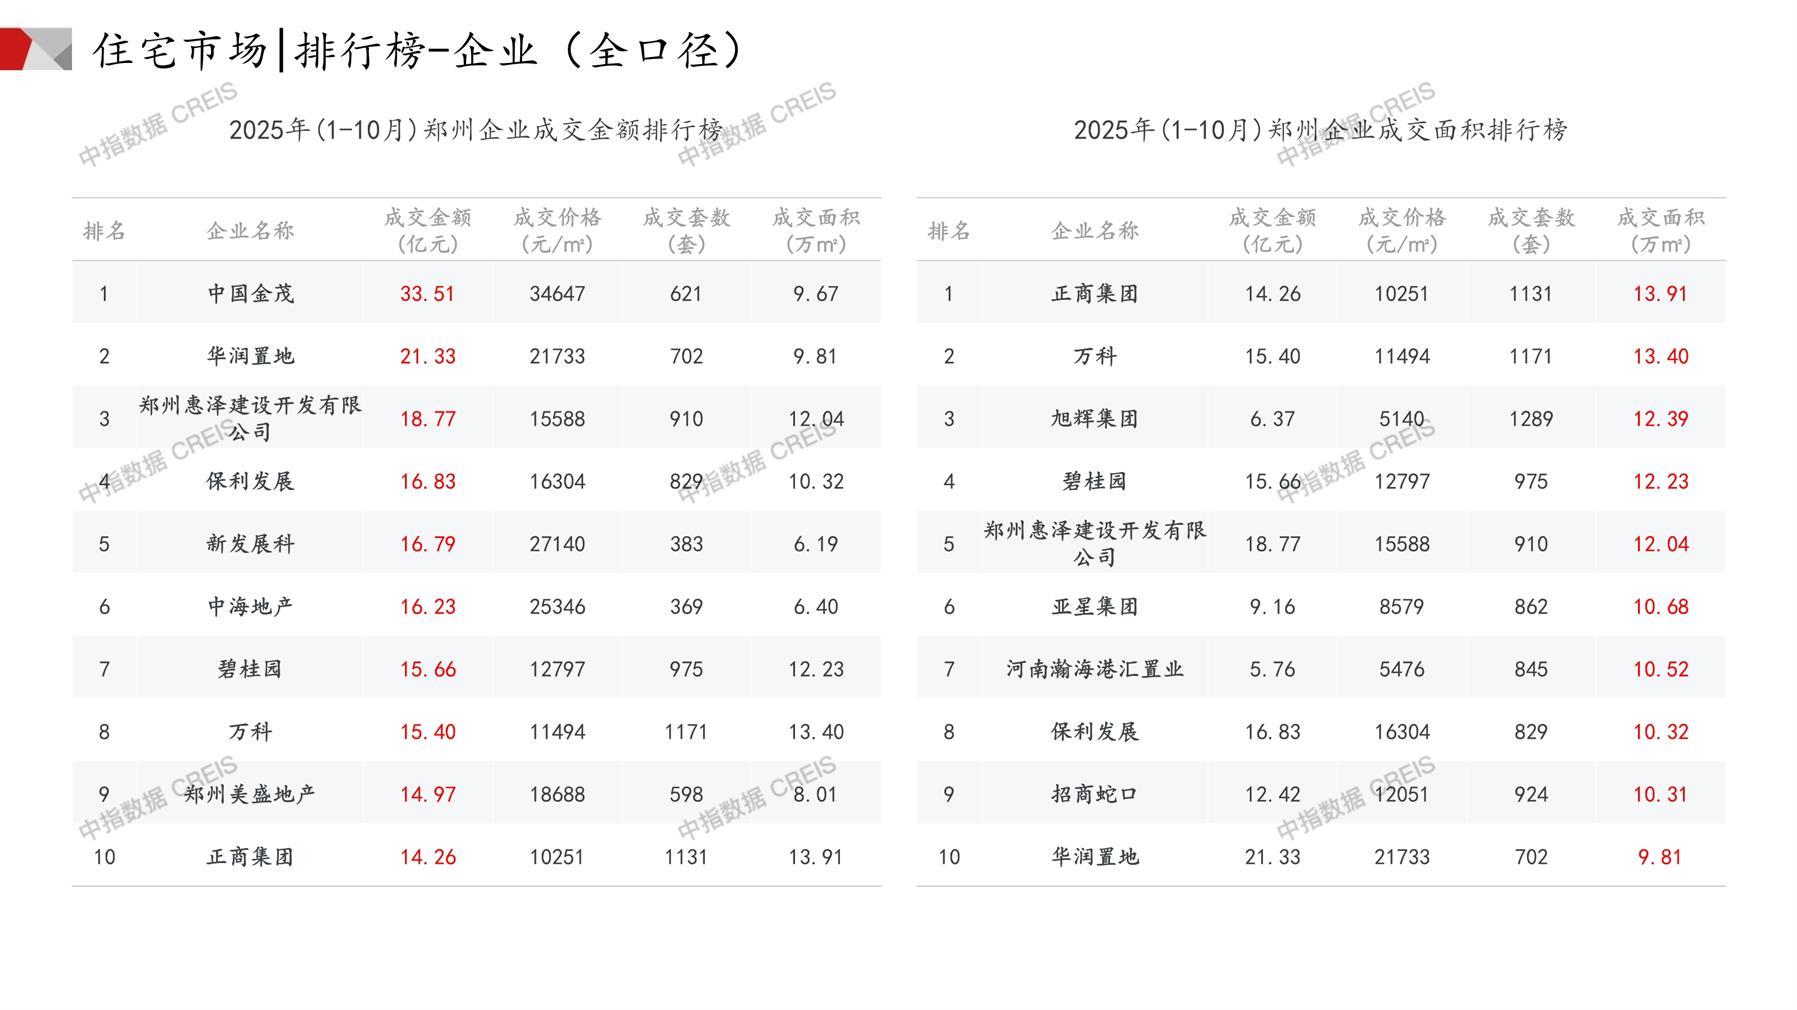
Task: Select the 1289 units sold value
Action: (1530, 419)
